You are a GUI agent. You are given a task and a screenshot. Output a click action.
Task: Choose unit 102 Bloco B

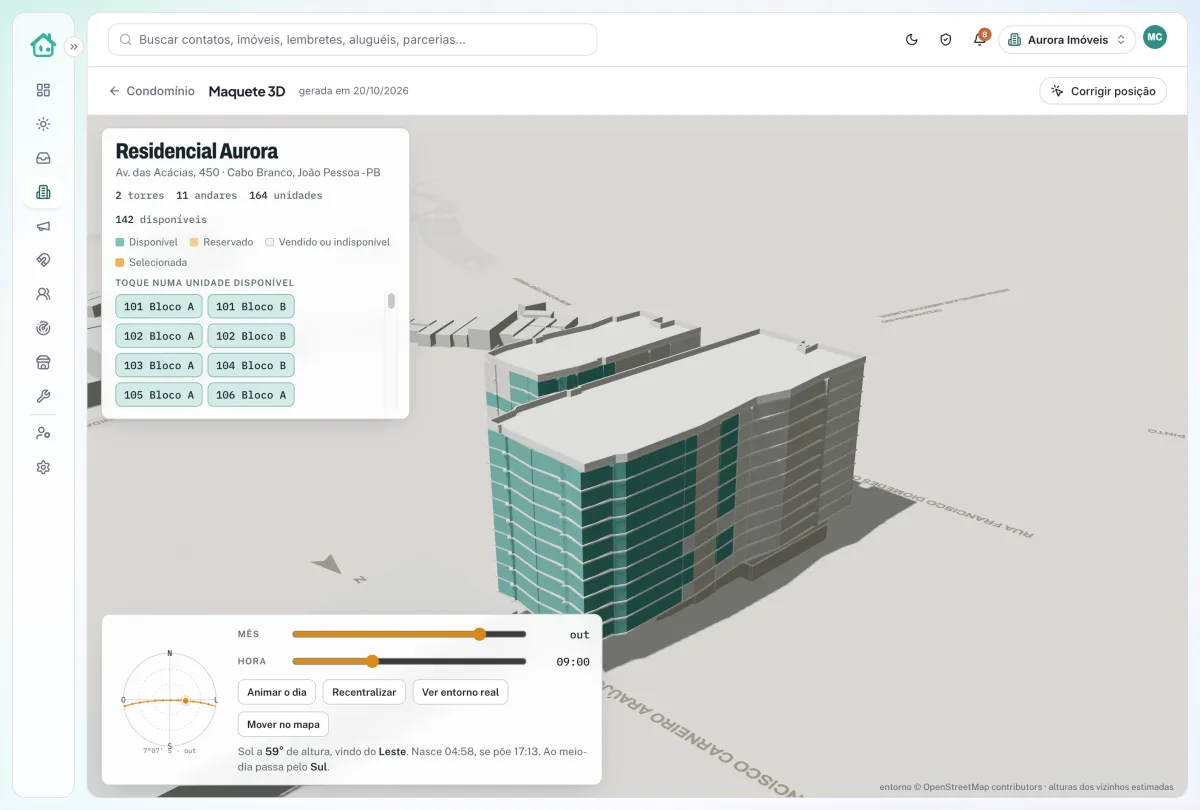[251, 336]
